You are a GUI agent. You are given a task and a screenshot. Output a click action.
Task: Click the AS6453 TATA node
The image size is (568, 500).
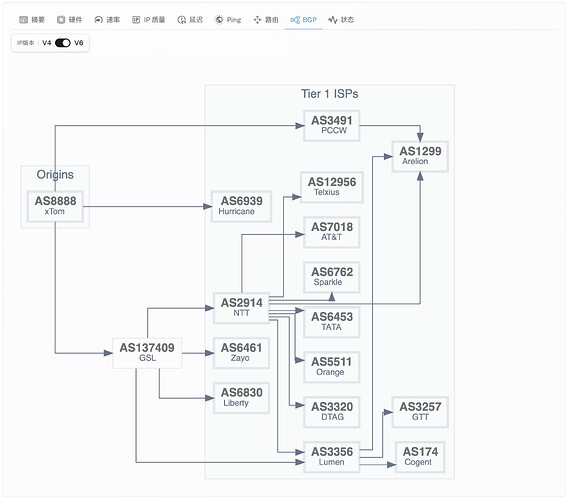pos(332,322)
